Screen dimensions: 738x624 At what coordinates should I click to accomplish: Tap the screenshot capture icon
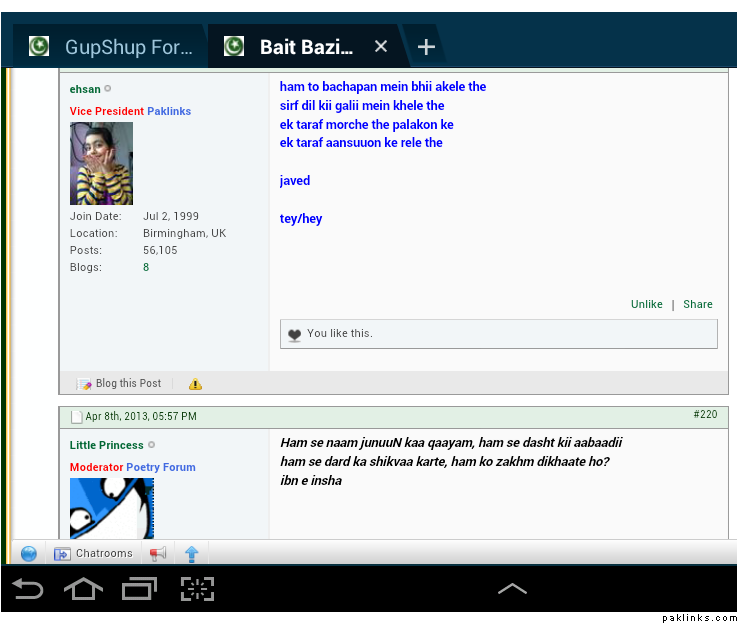pyautogui.click(x=197, y=589)
